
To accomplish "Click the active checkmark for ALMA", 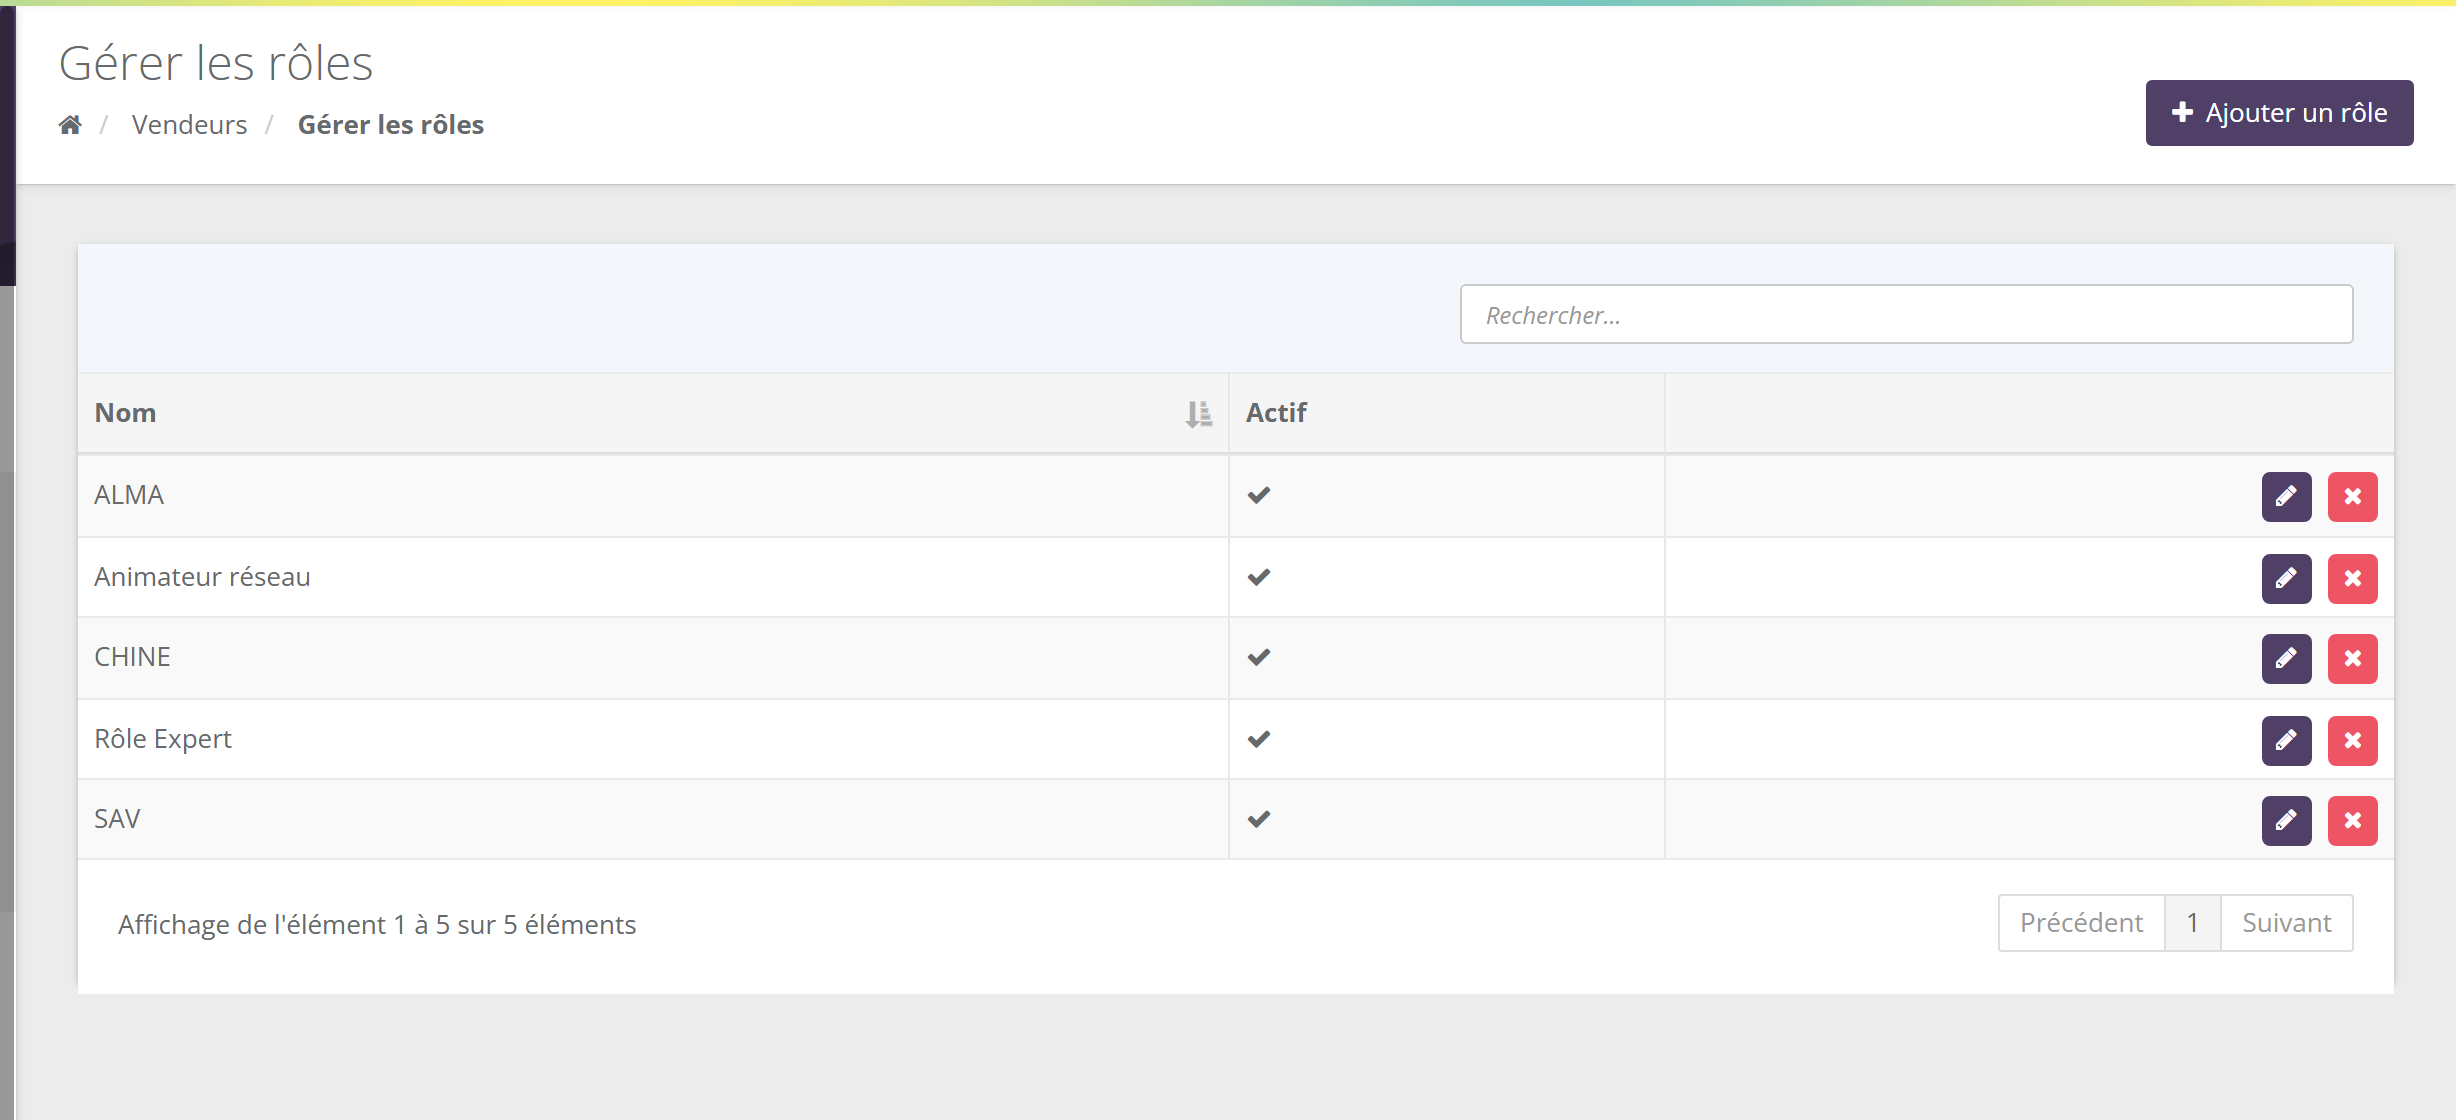I will coord(1258,495).
